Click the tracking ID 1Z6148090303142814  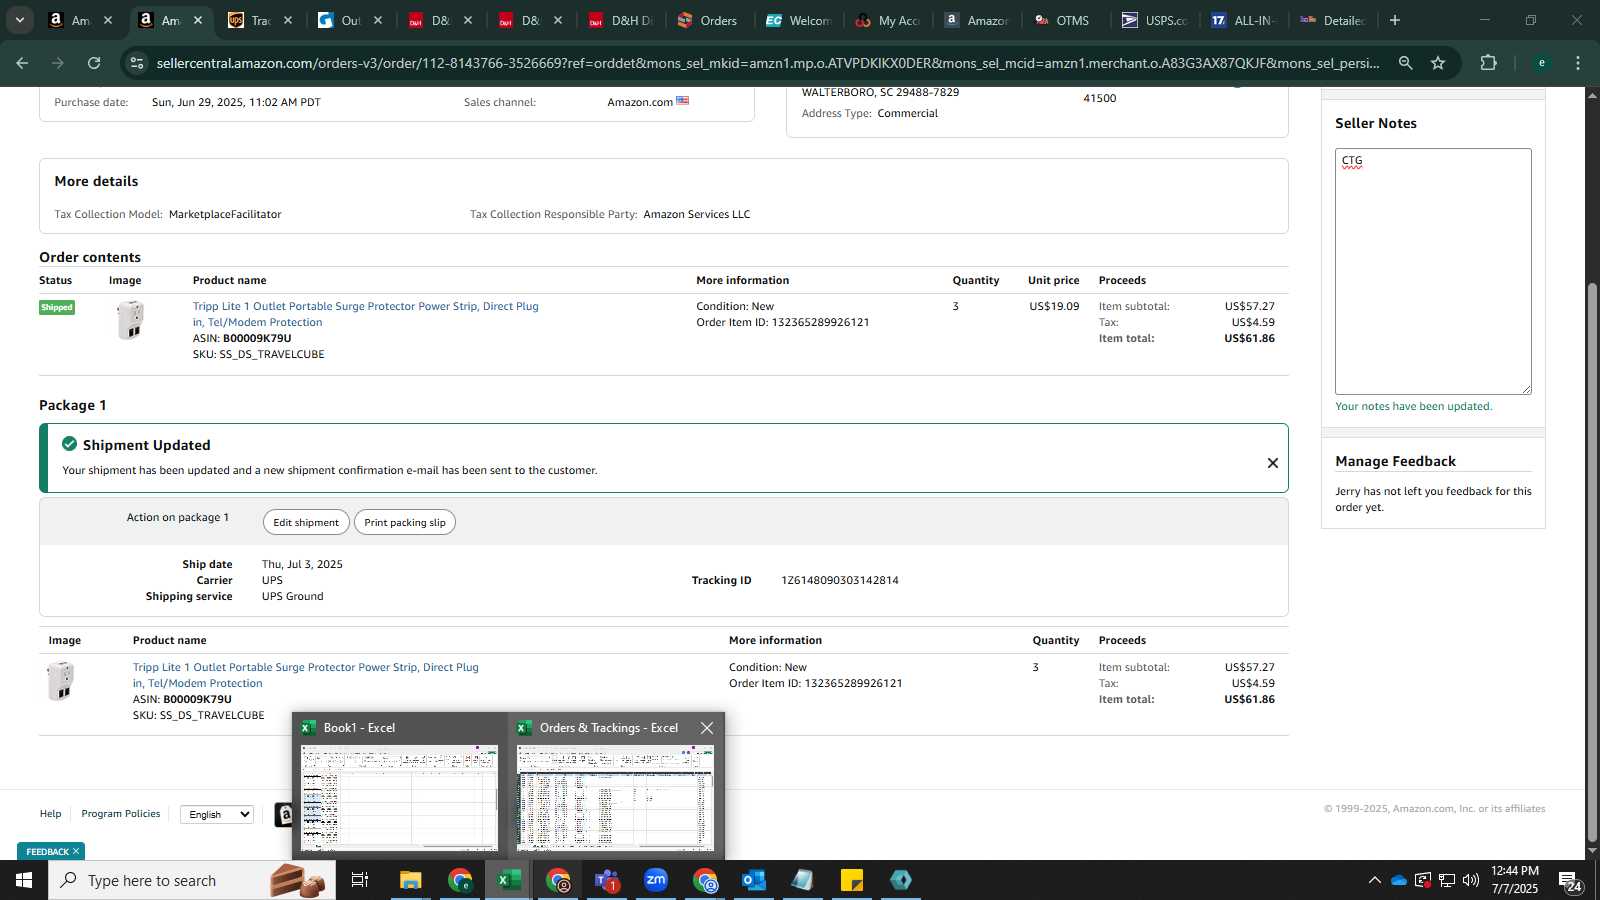(839, 580)
